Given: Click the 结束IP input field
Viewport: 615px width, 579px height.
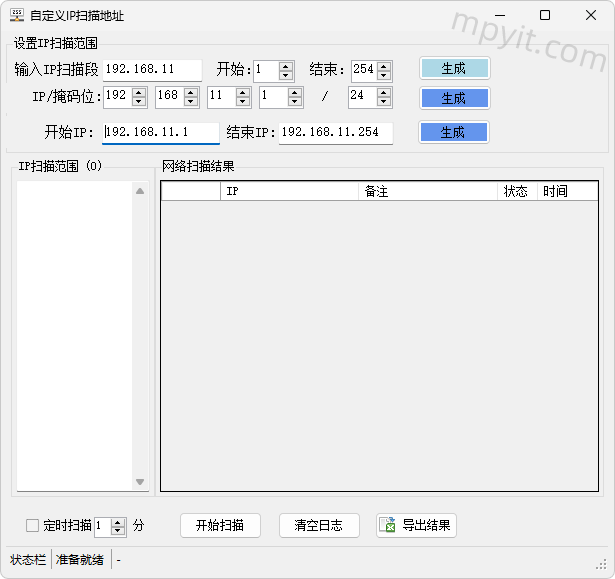Looking at the screenshot, I should [x=336, y=133].
